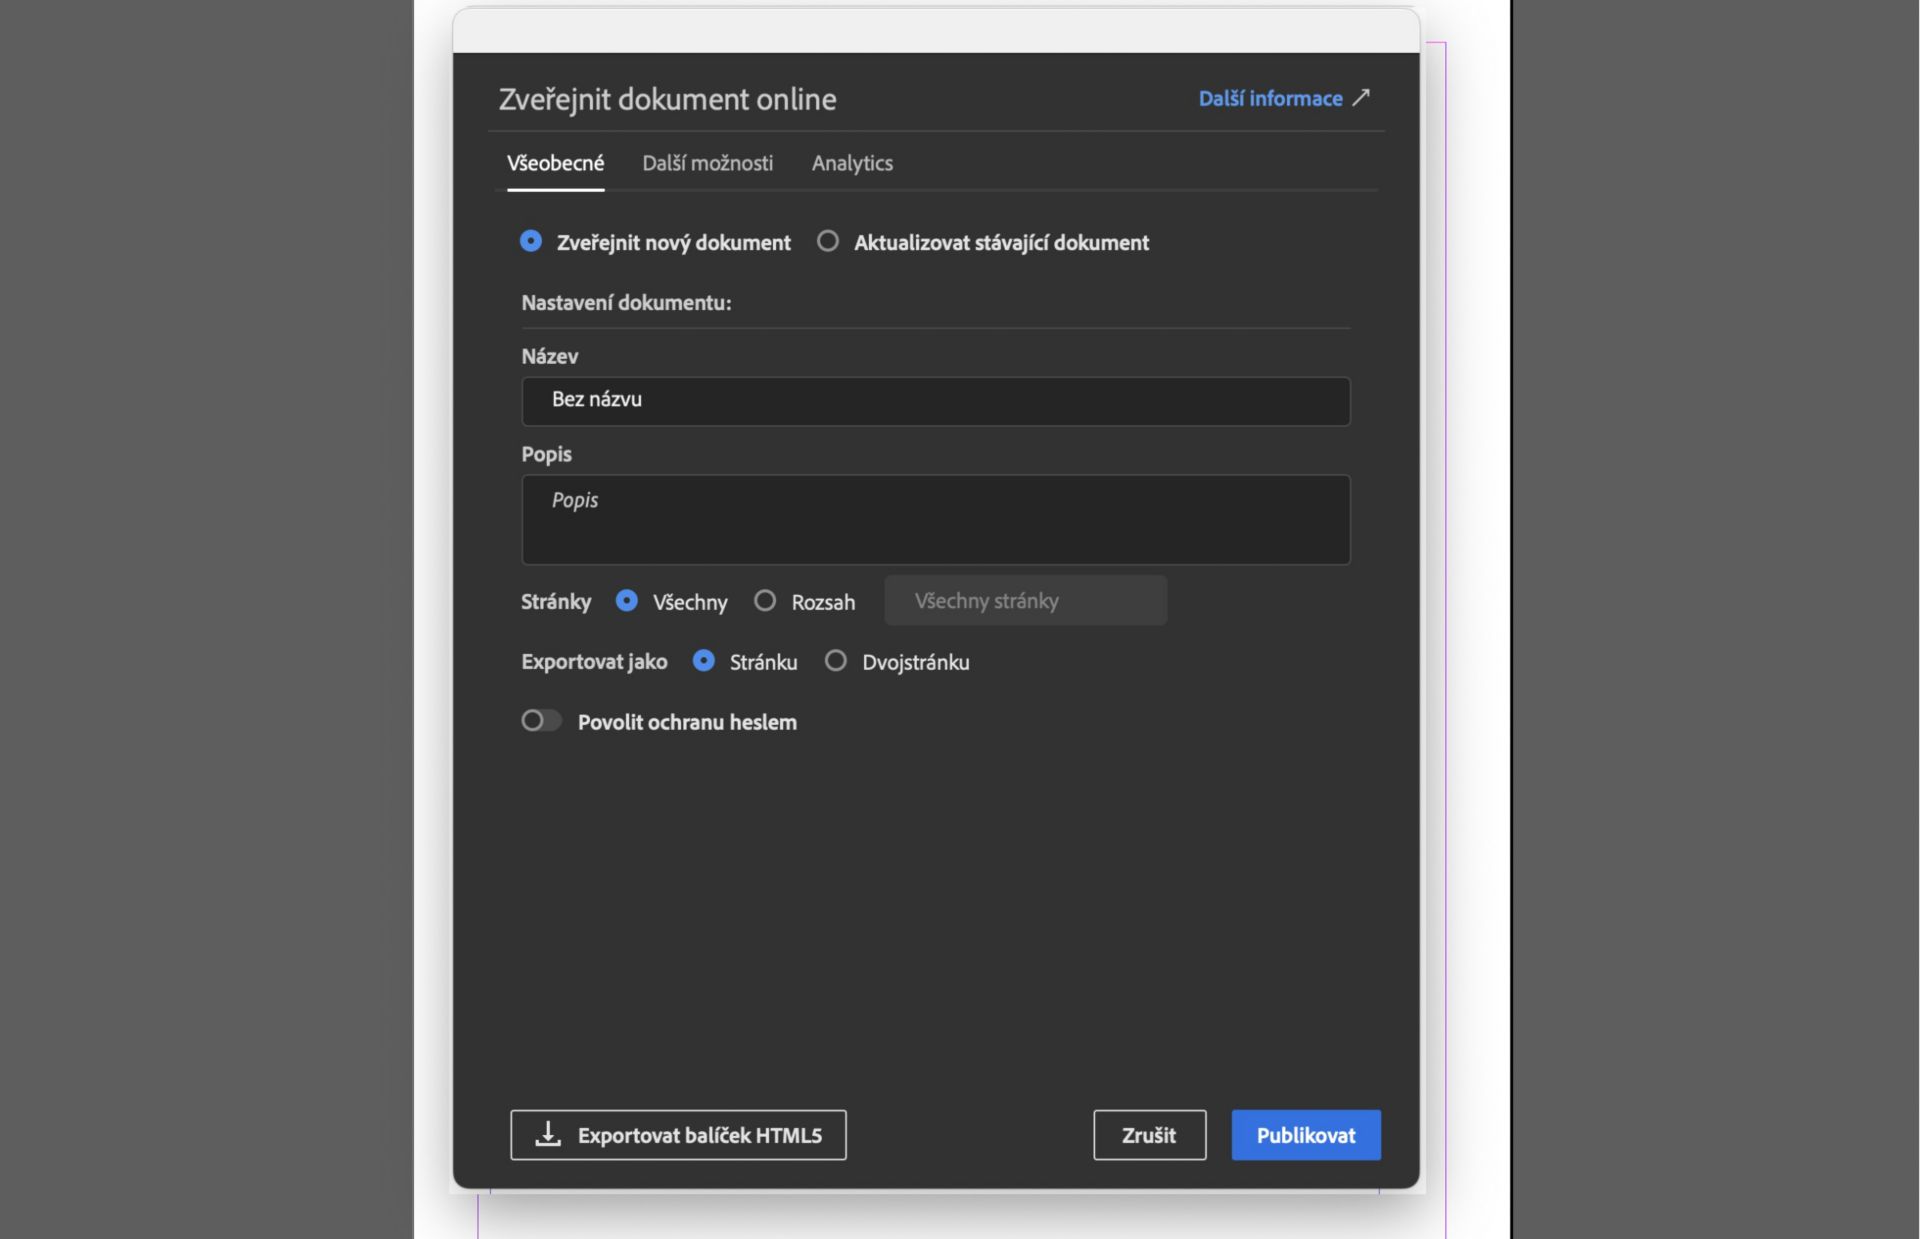The image size is (1920, 1239).
Task: Click the Všechny stránky range field
Action: coord(1025,600)
